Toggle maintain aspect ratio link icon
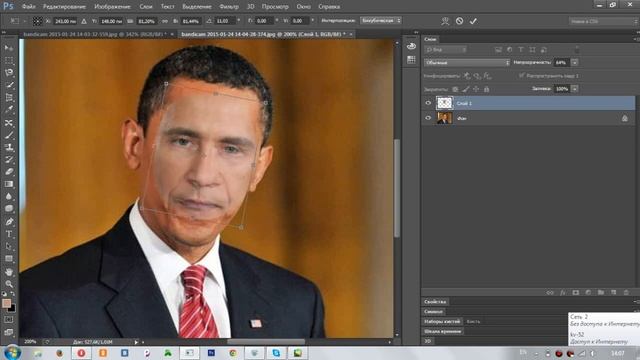Image resolution: width=640 pixels, height=360 pixels. coord(165,21)
